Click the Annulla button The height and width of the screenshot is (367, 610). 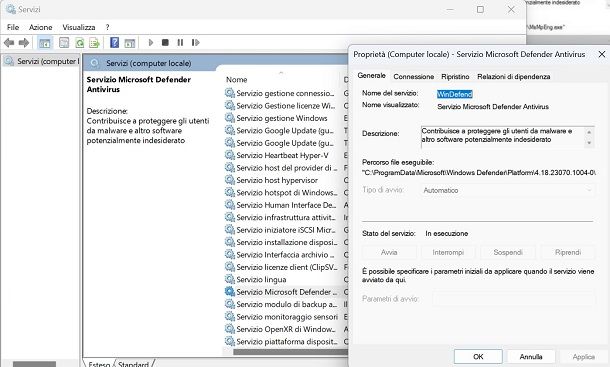click(x=531, y=356)
